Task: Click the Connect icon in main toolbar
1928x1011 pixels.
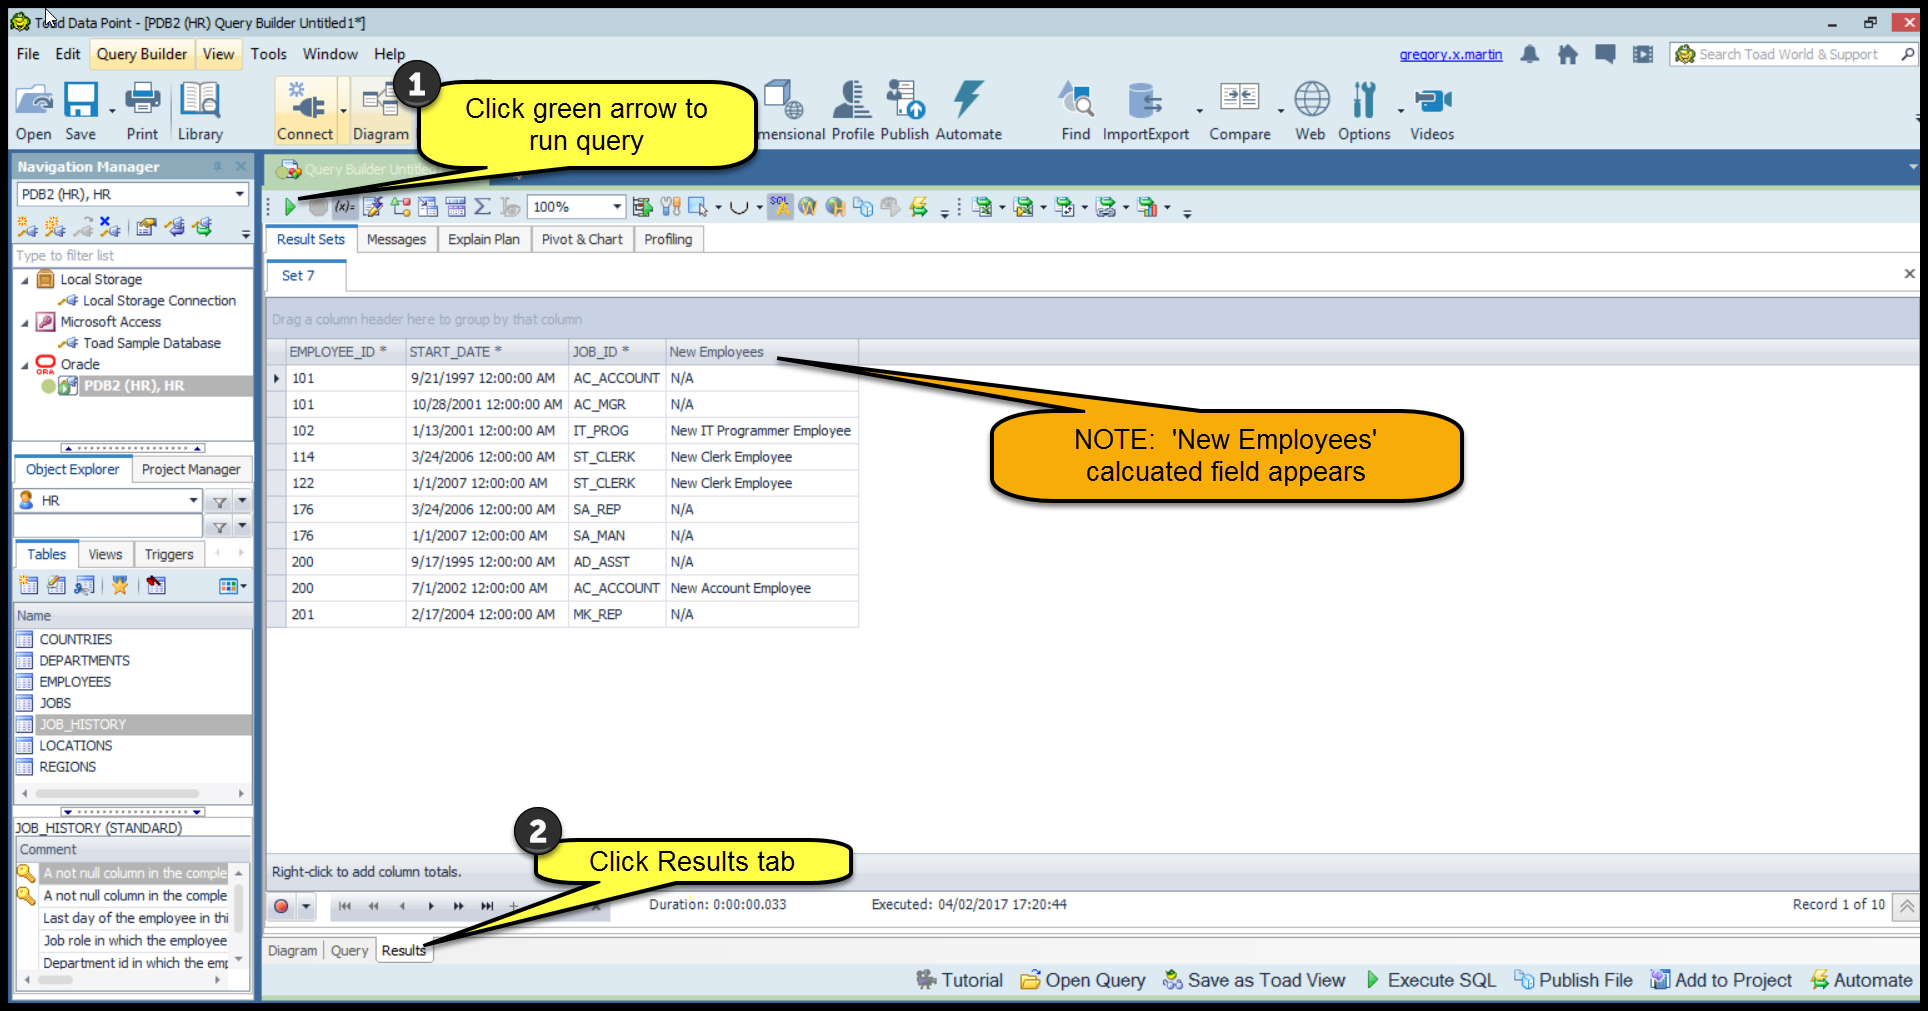Action: click(305, 111)
